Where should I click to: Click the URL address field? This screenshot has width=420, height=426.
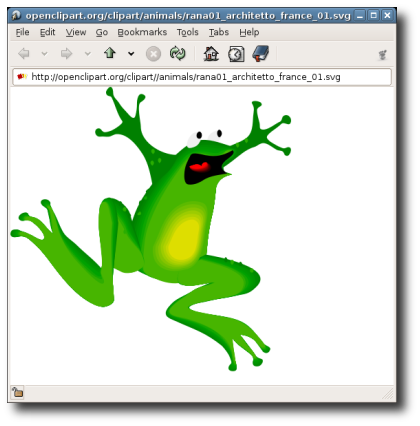point(202,77)
